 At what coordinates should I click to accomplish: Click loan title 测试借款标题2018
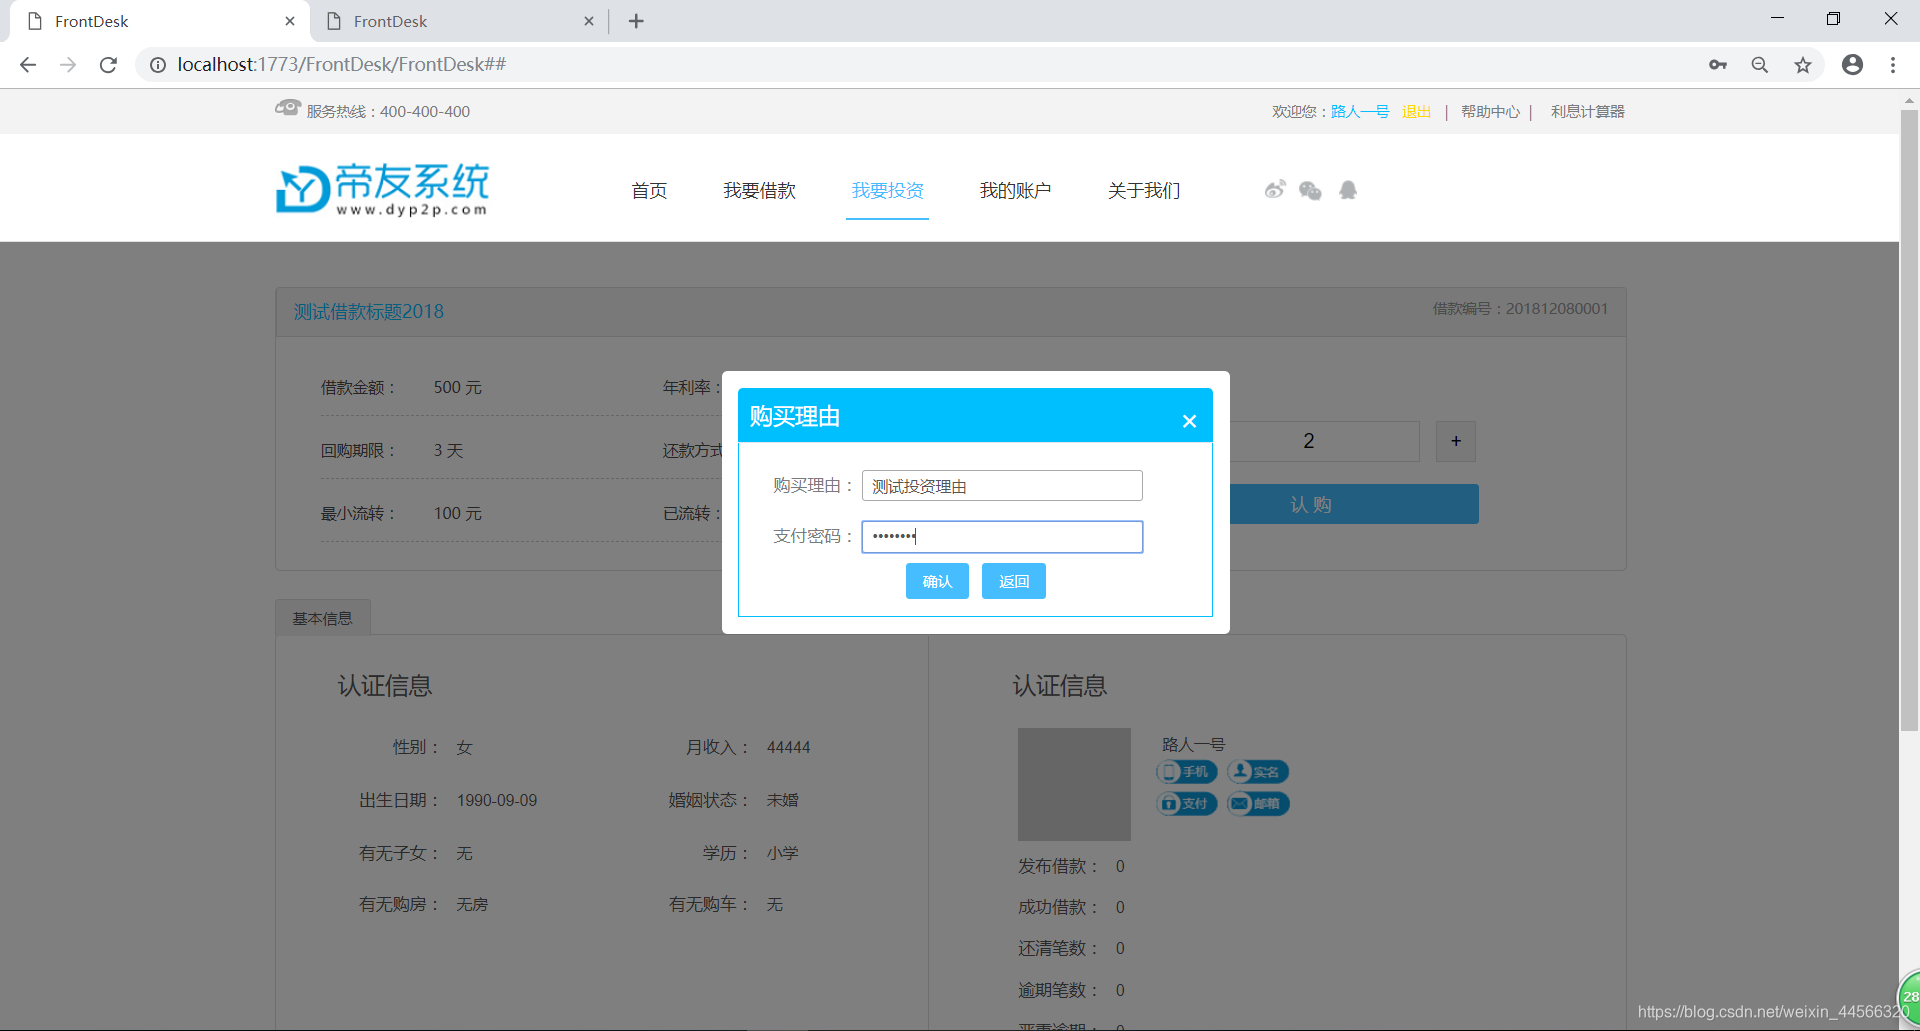pyautogui.click(x=369, y=312)
